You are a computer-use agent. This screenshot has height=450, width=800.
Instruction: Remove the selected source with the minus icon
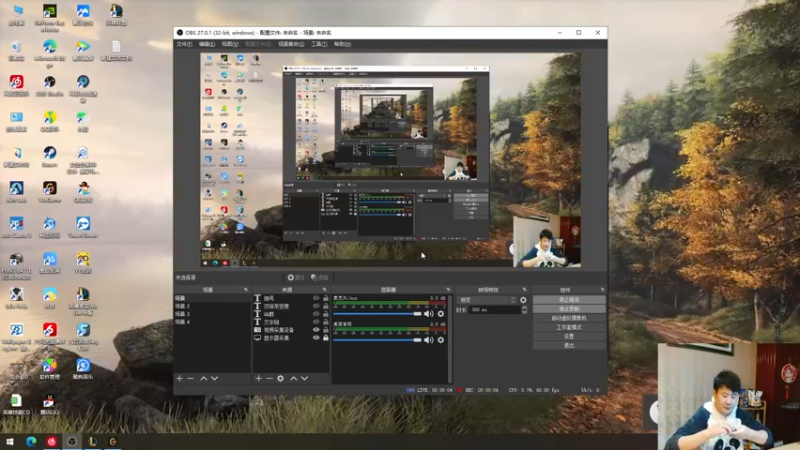click(269, 379)
